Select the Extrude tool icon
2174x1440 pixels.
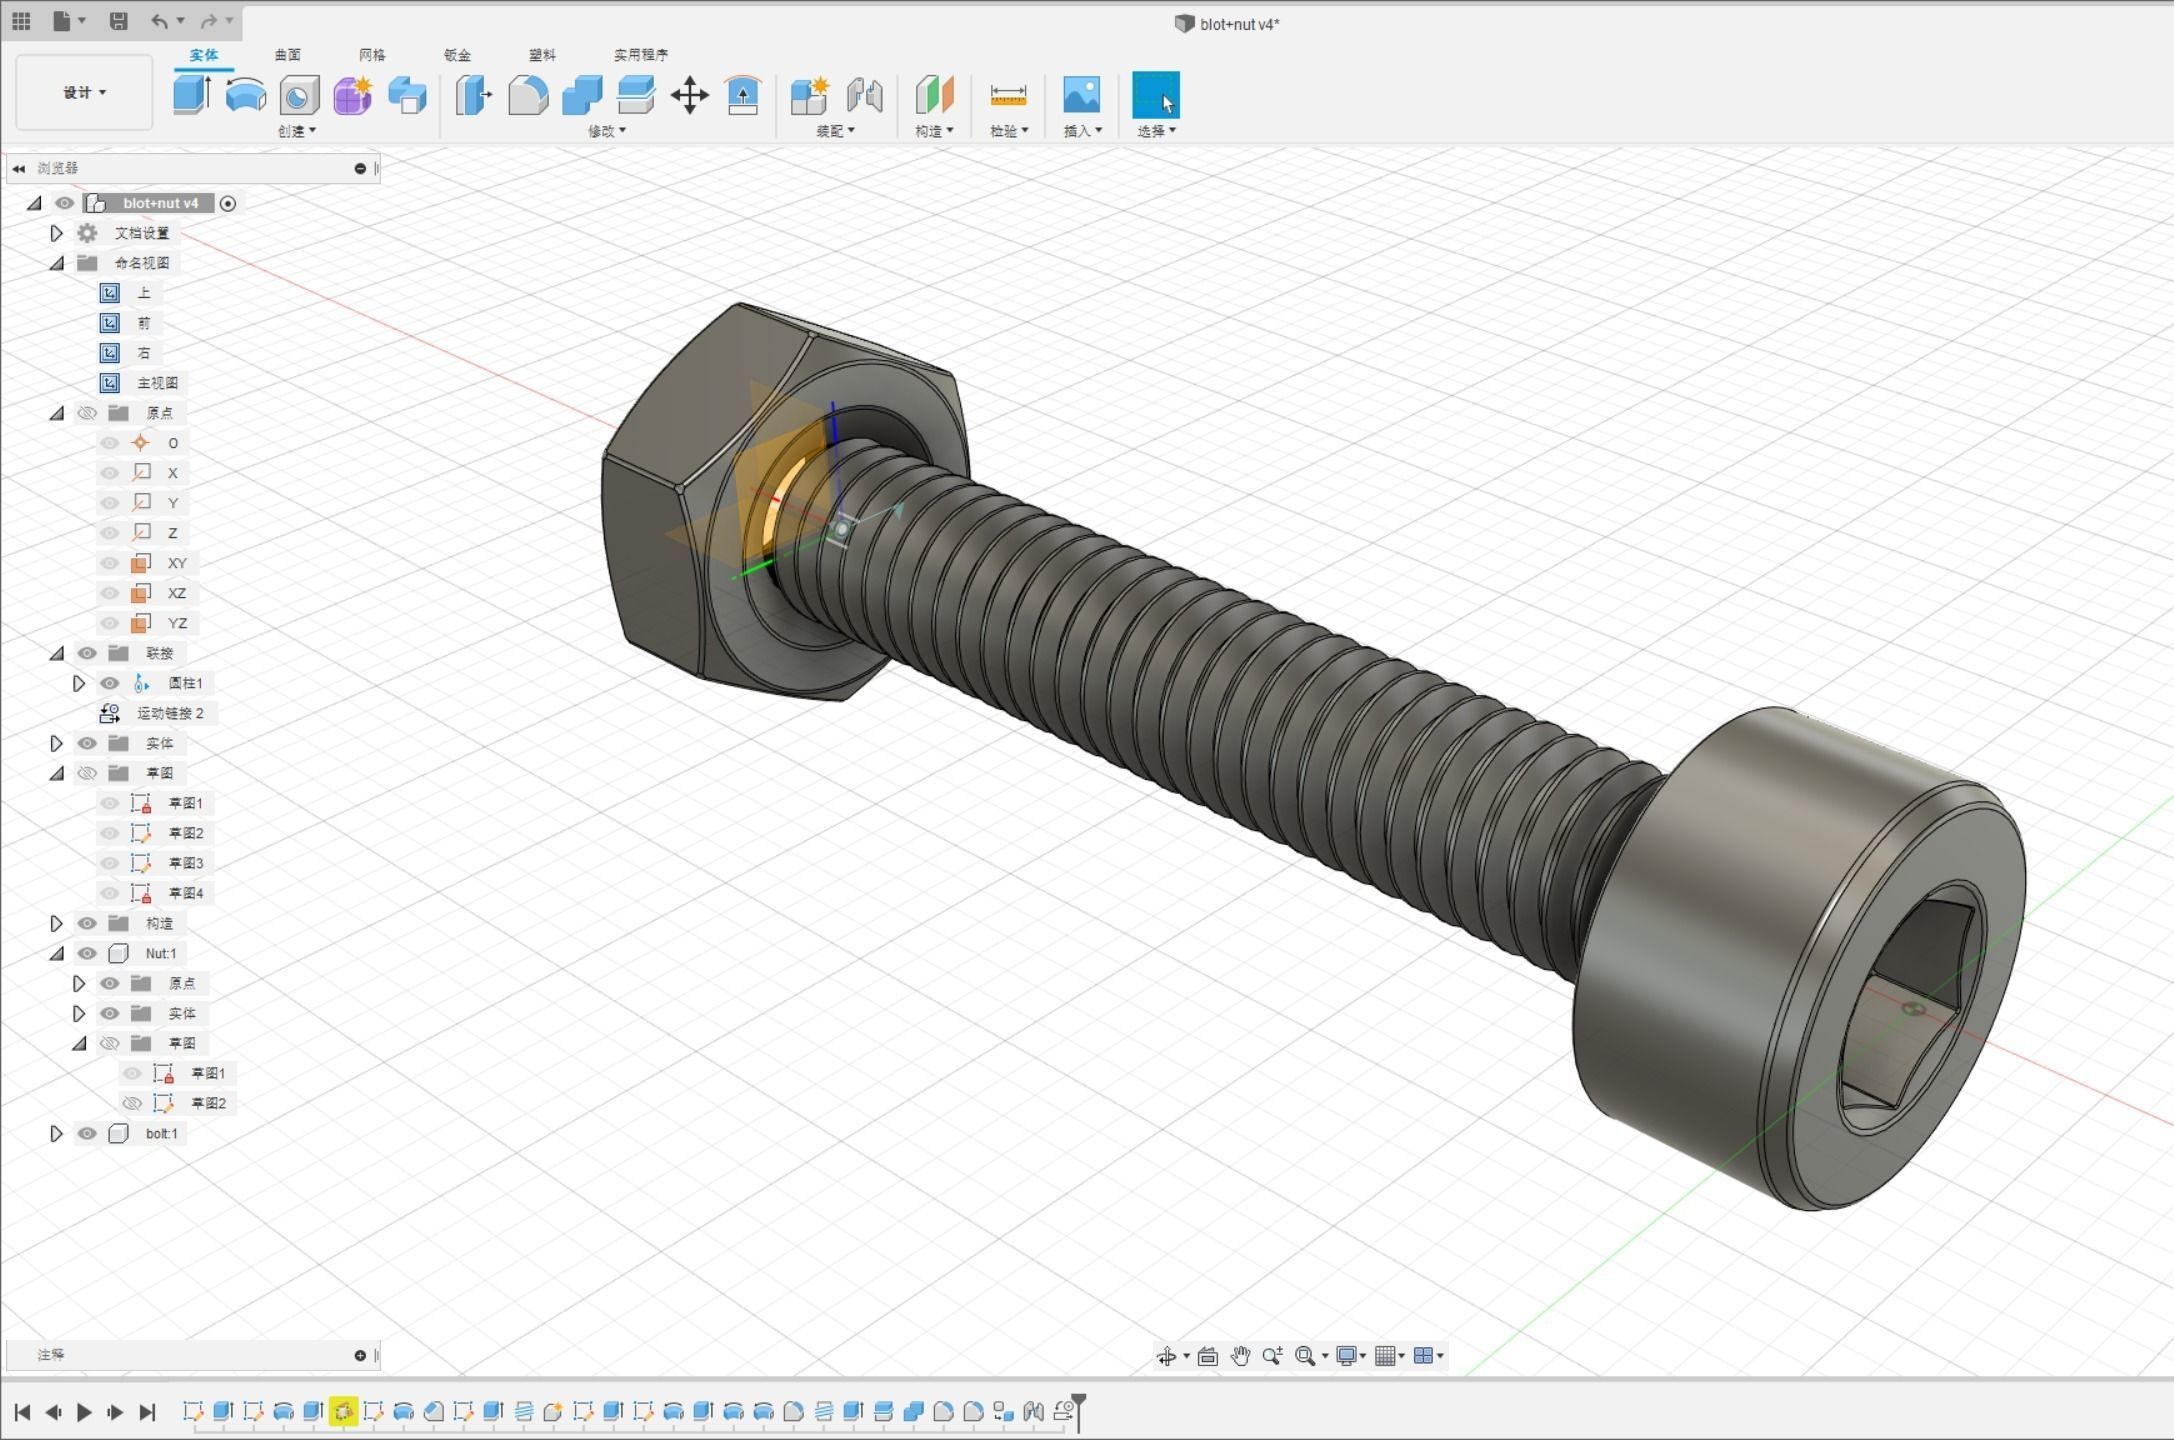pyautogui.click(x=191, y=95)
